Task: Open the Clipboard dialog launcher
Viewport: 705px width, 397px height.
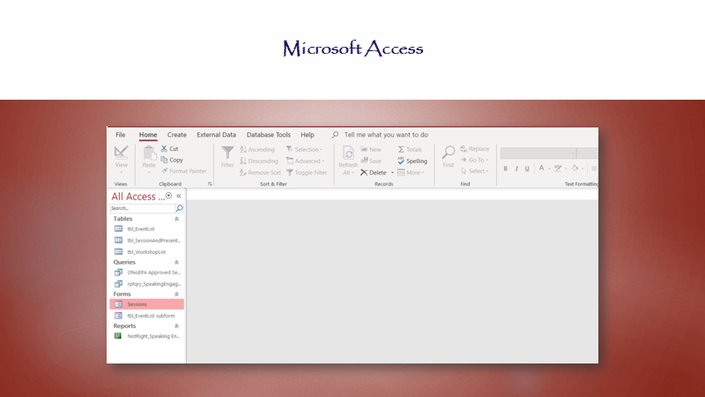Action: [x=210, y=184]
